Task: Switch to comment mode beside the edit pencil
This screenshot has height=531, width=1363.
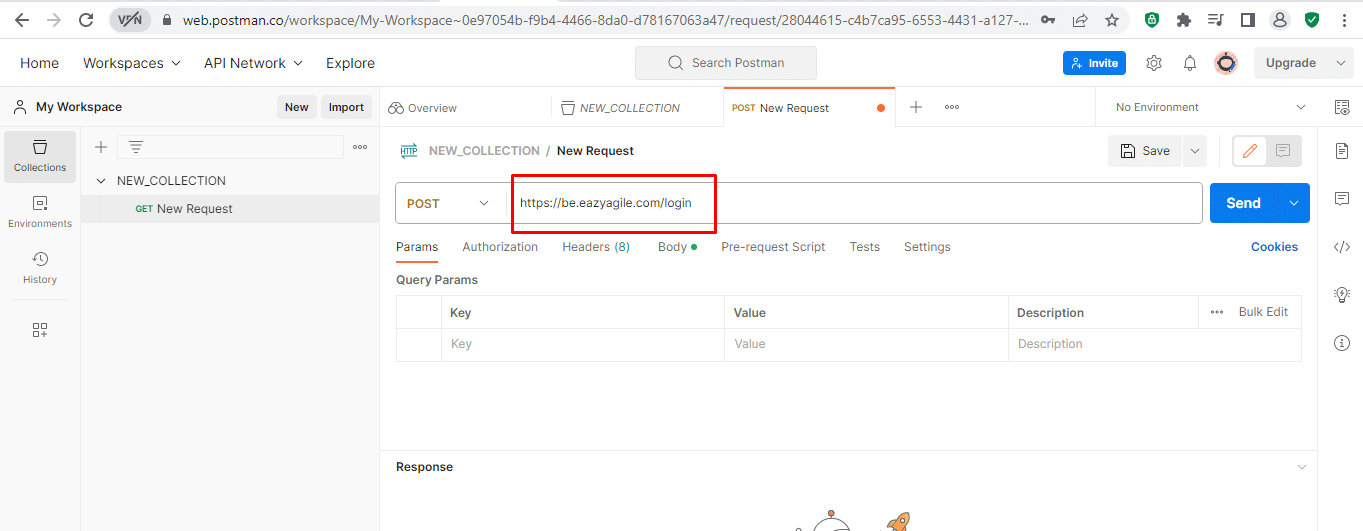Action: [1283, 151]
